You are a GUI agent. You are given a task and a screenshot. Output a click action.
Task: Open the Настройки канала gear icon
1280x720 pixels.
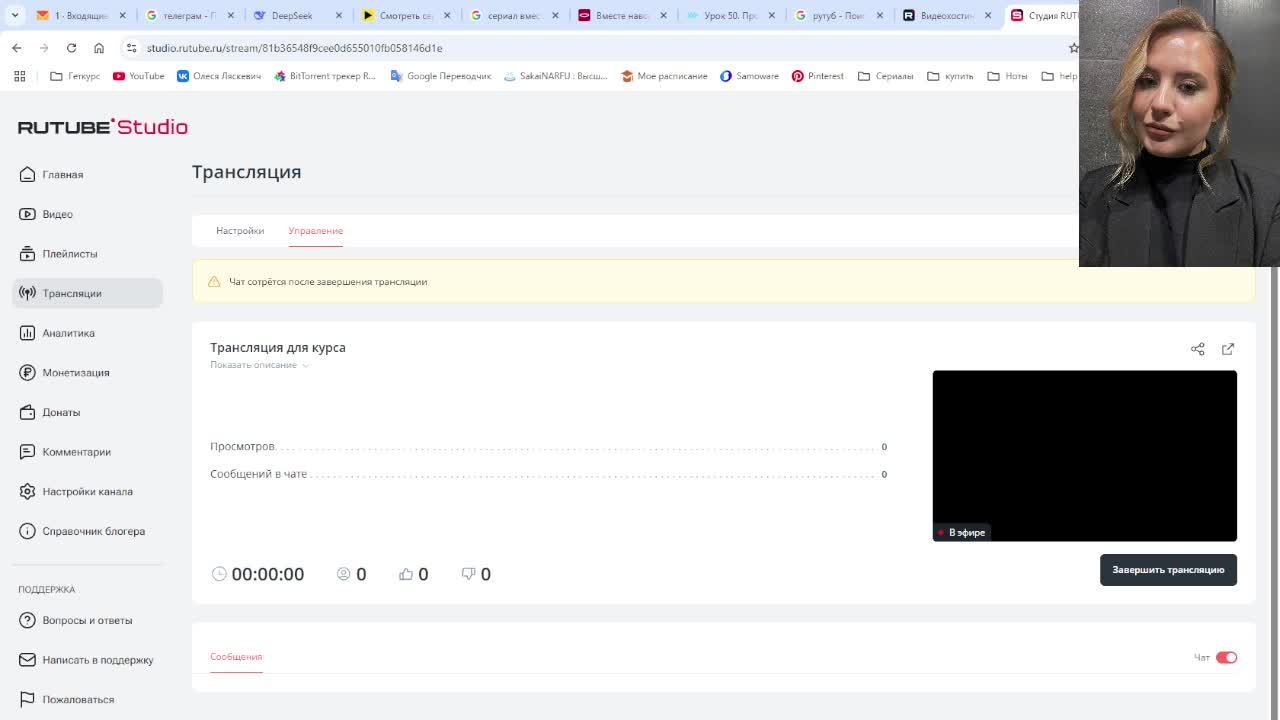[x=27, y=491]
